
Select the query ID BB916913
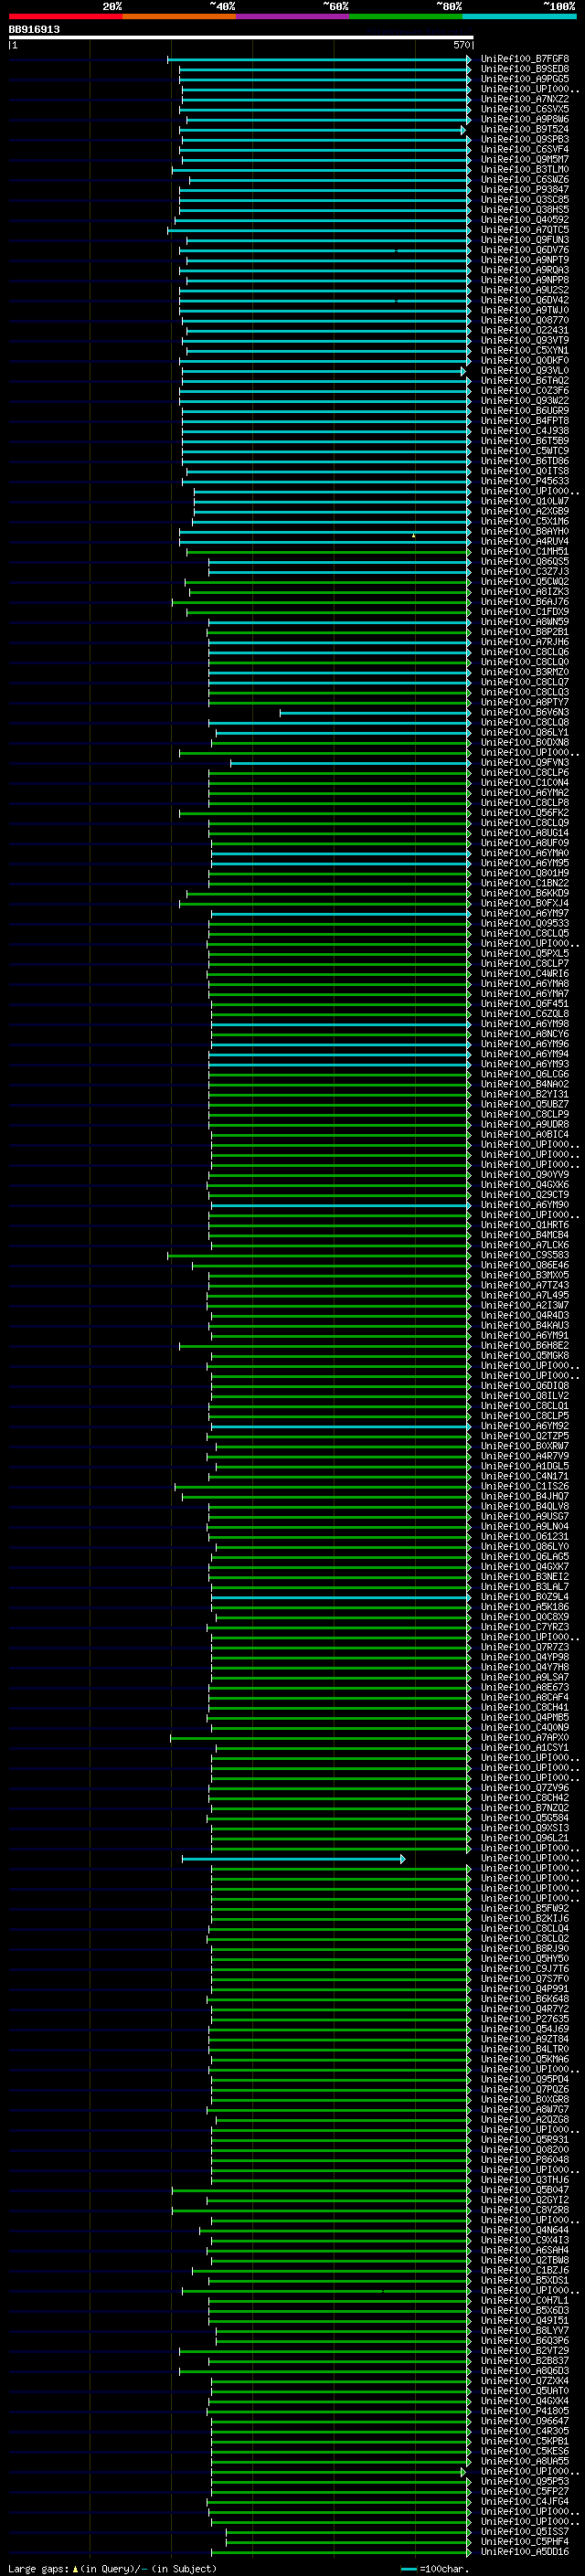click(x=34, y=29)
